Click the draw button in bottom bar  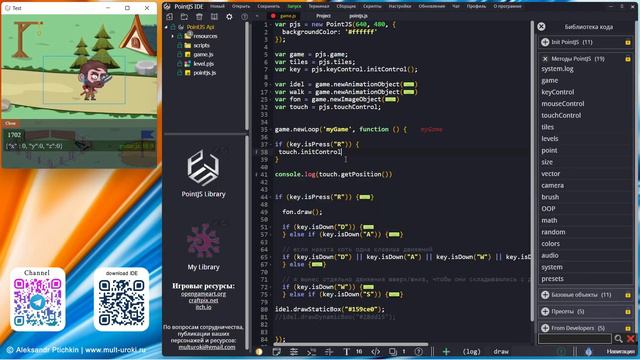(x=501, y=351)
